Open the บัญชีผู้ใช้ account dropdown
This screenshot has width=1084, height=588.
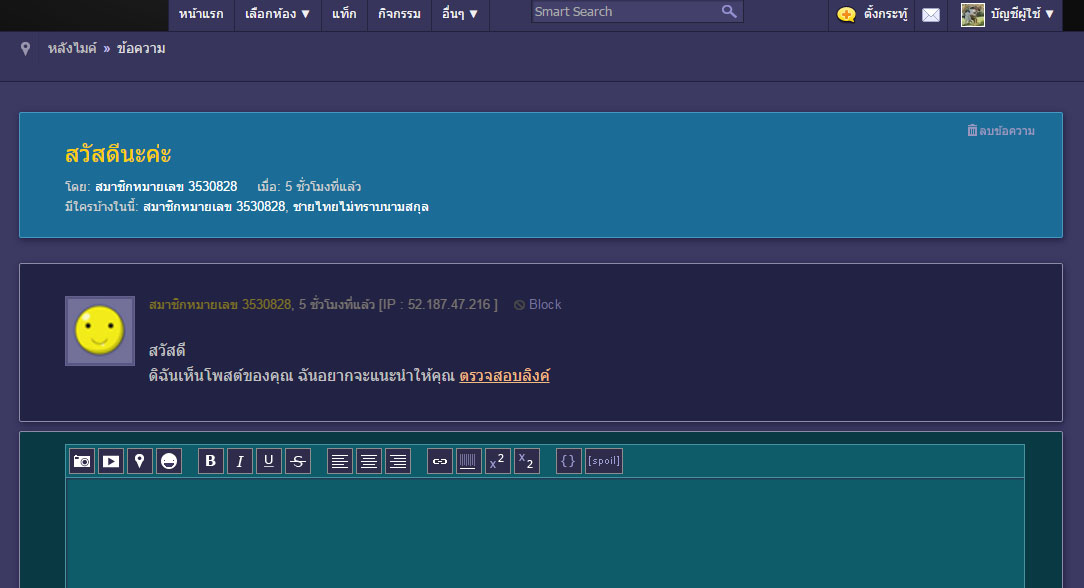(1022, 14)
